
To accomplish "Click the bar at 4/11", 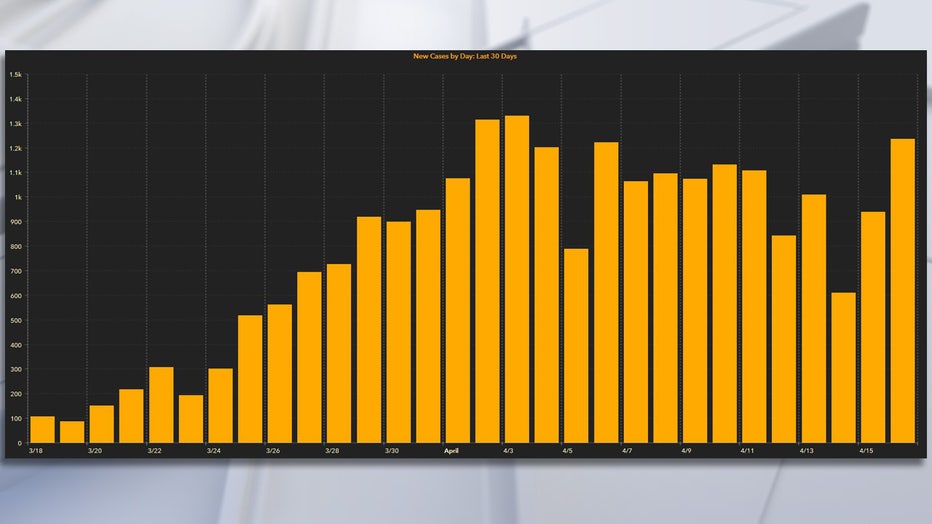I will click(x=754, y=307).
